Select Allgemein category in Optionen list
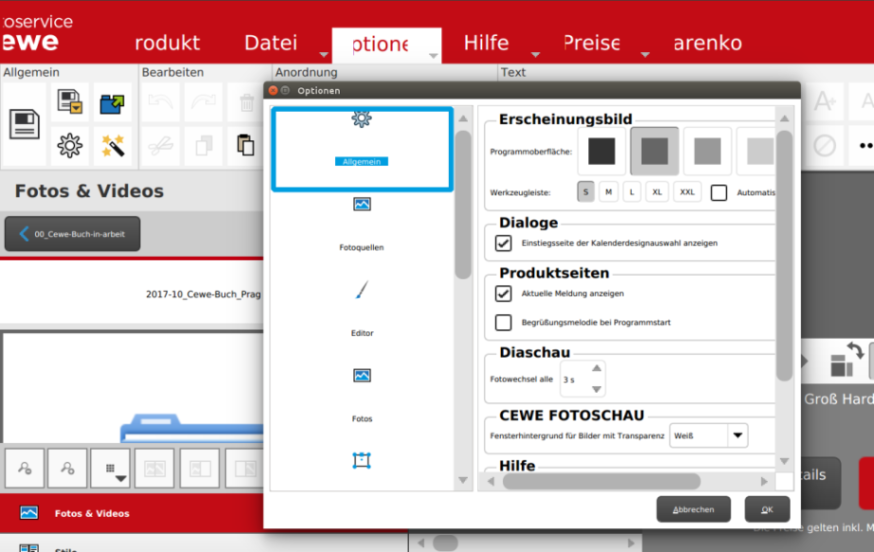The image size is (874, 552). (x=362, y=149)
